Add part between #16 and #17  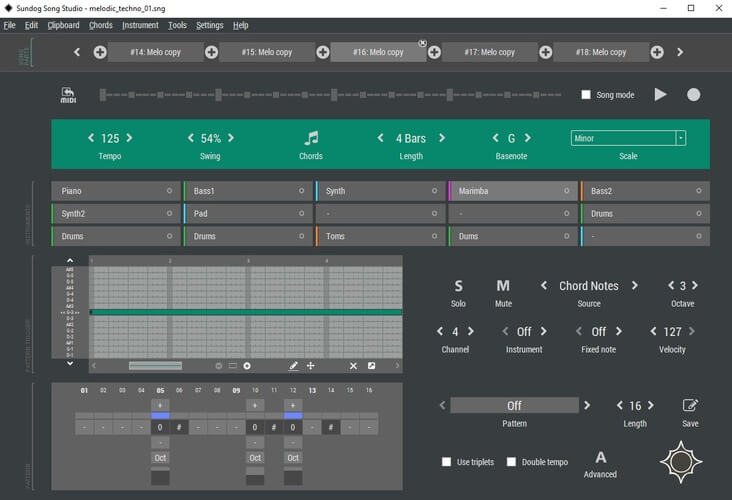point(434,52)
